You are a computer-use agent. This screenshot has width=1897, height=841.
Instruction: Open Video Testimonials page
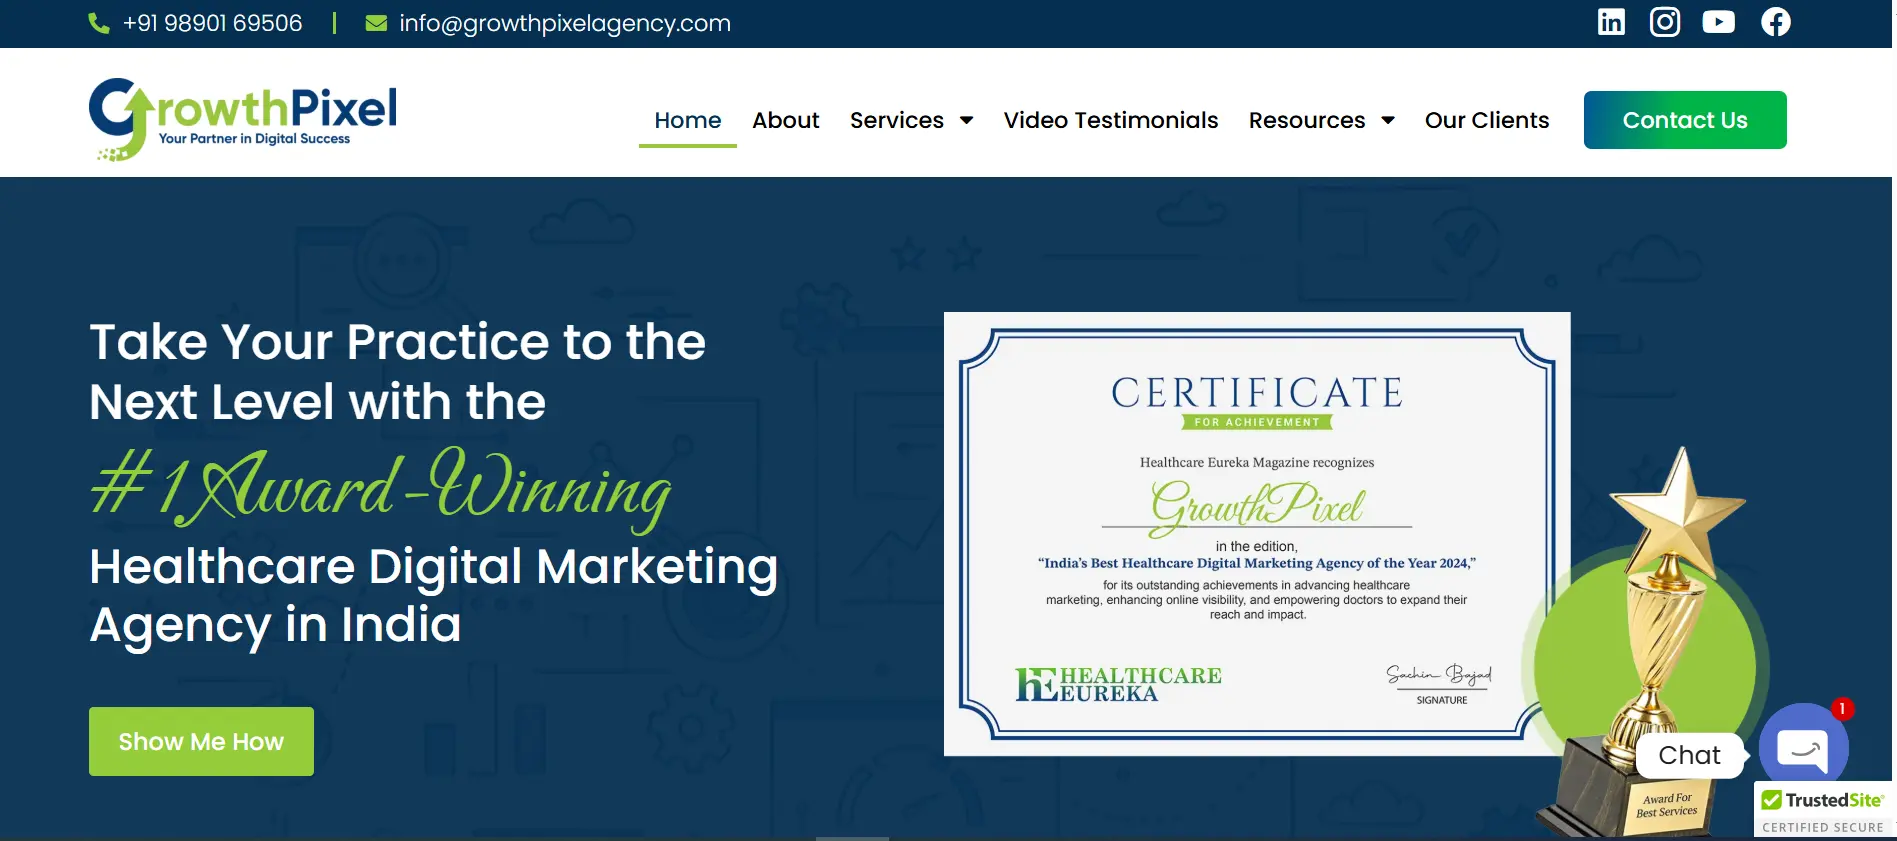(x=1111, y=120)
